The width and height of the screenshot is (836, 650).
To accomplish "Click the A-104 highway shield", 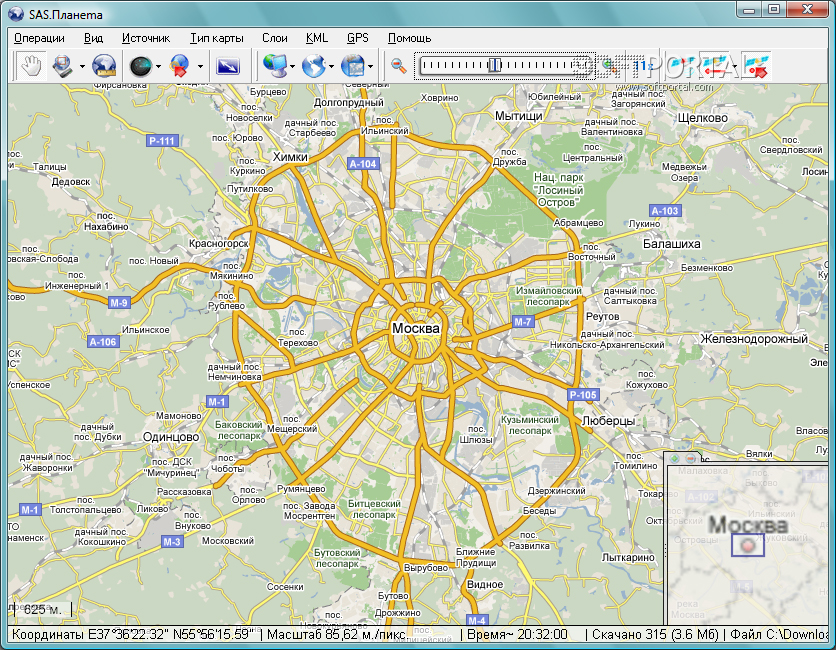I will point(363,164).
